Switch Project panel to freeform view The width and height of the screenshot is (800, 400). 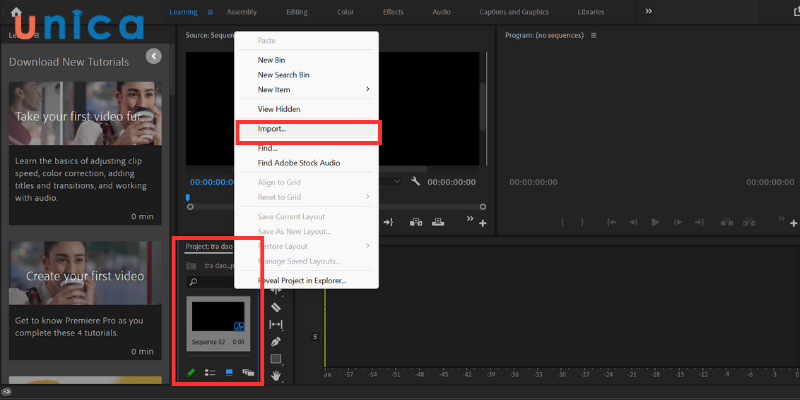tap(248, 373)
